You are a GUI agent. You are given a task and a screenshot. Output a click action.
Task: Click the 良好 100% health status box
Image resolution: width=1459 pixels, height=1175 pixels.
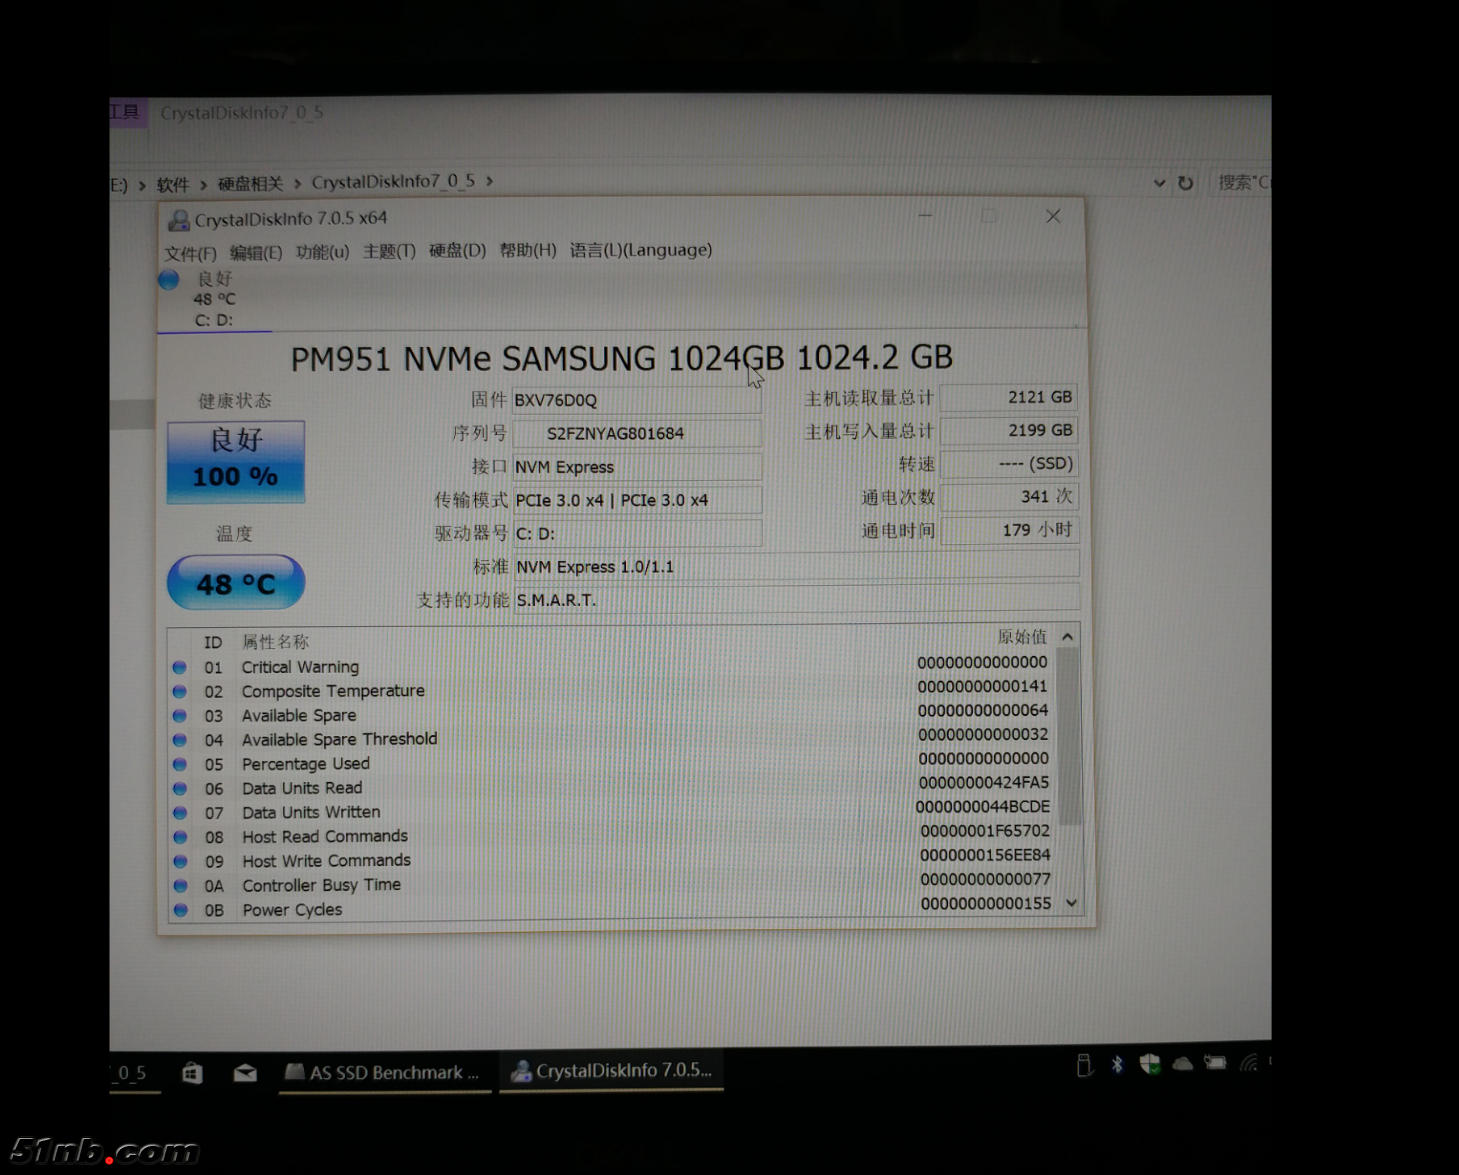click(x=236, y=461)
